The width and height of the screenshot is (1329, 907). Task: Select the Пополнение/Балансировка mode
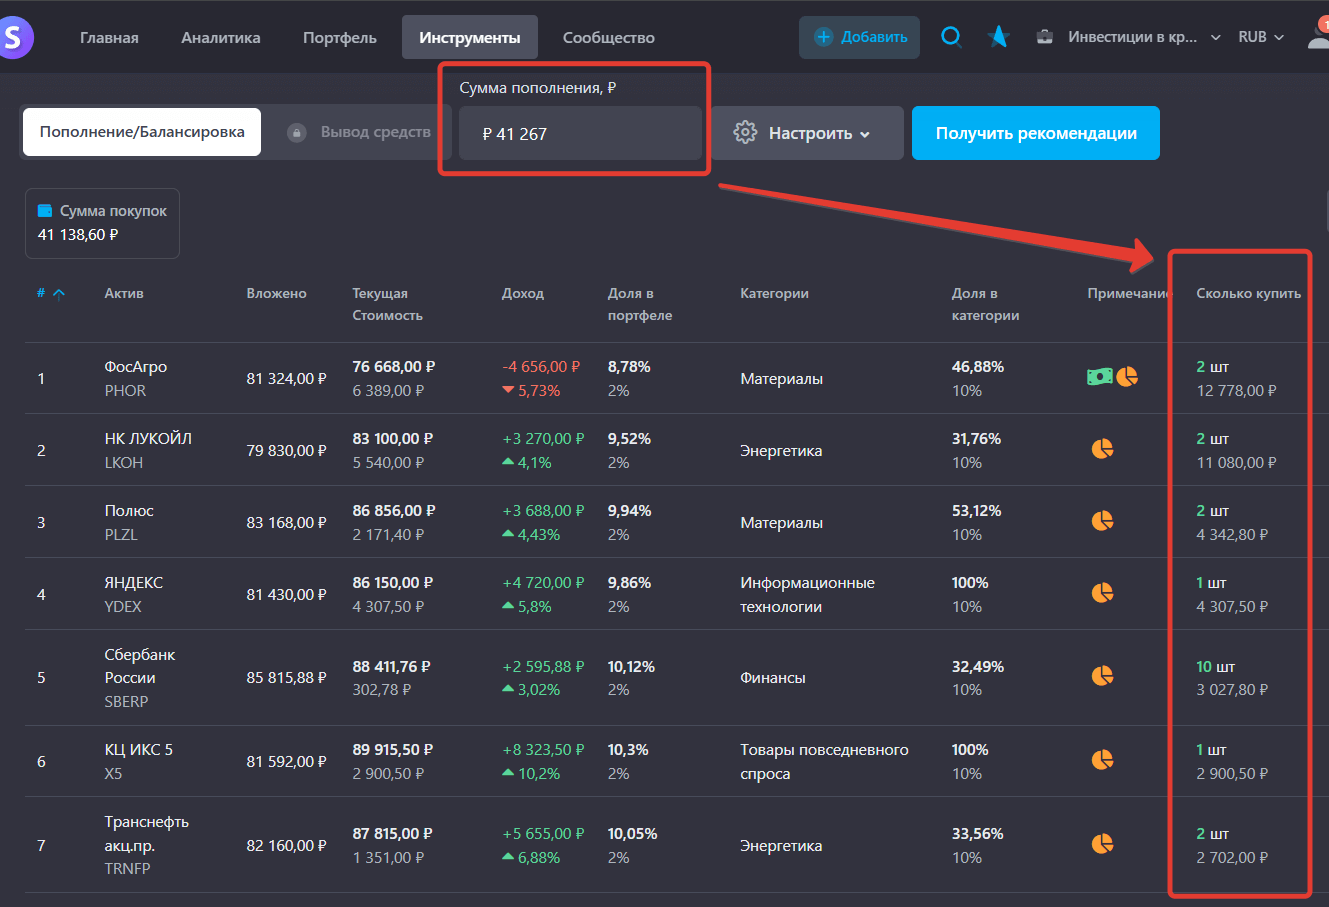click(x=142, y=132)
